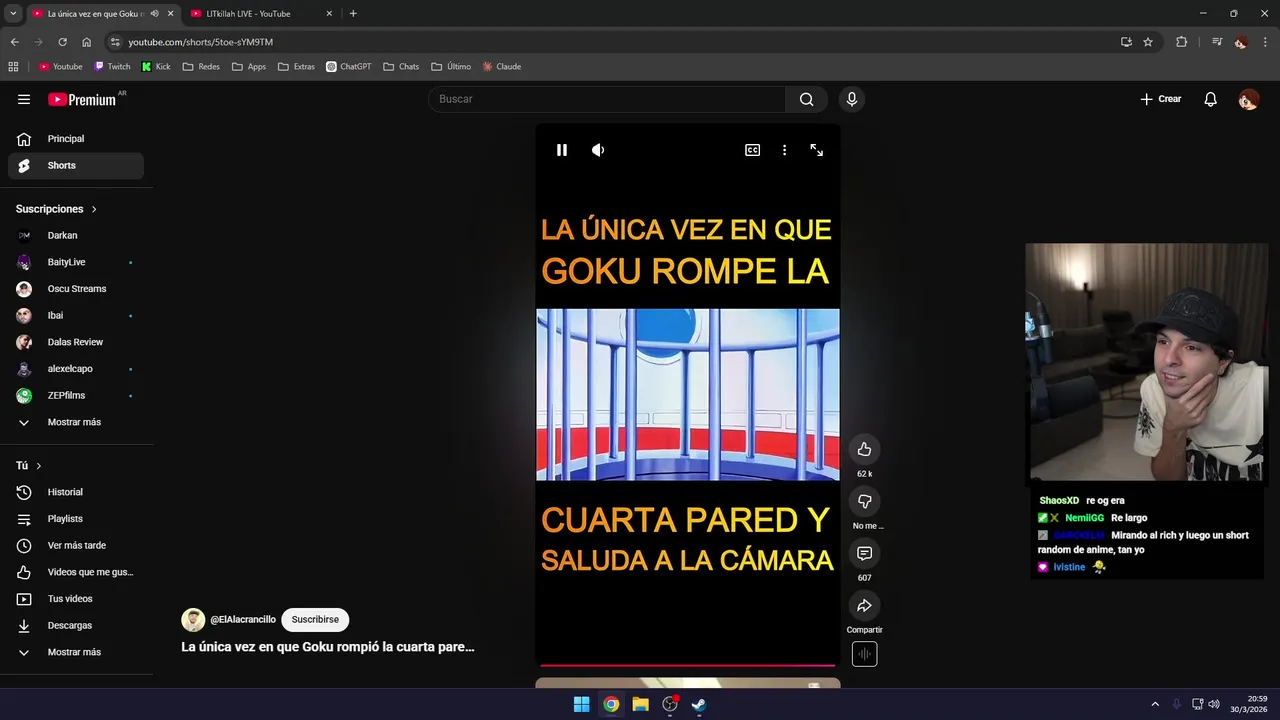
Task: Open the Short's title description text
Action: (327, 647)
